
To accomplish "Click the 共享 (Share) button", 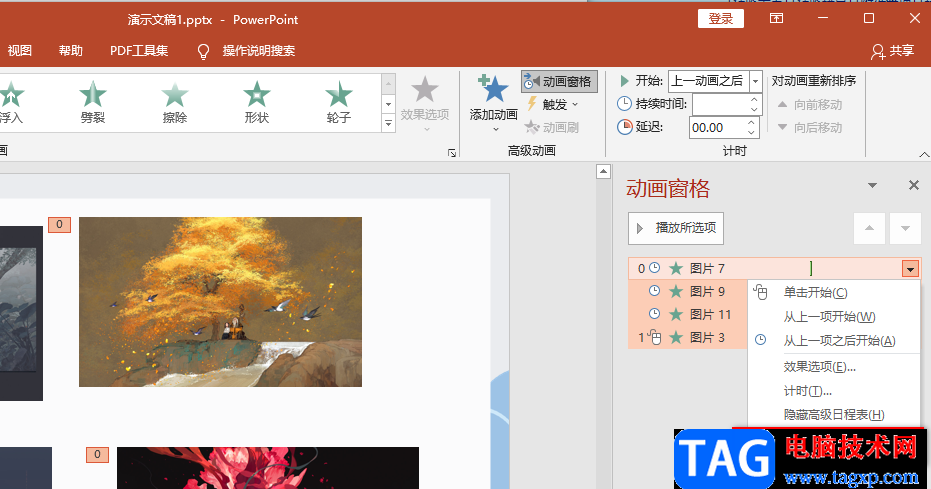I will point(892,51).
